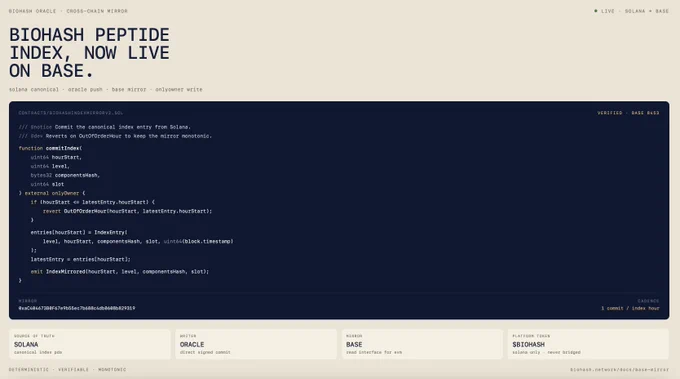Click the "uint64 hourStart," parameter line
The image size is (680, 379).
click(x=56, y=157)
